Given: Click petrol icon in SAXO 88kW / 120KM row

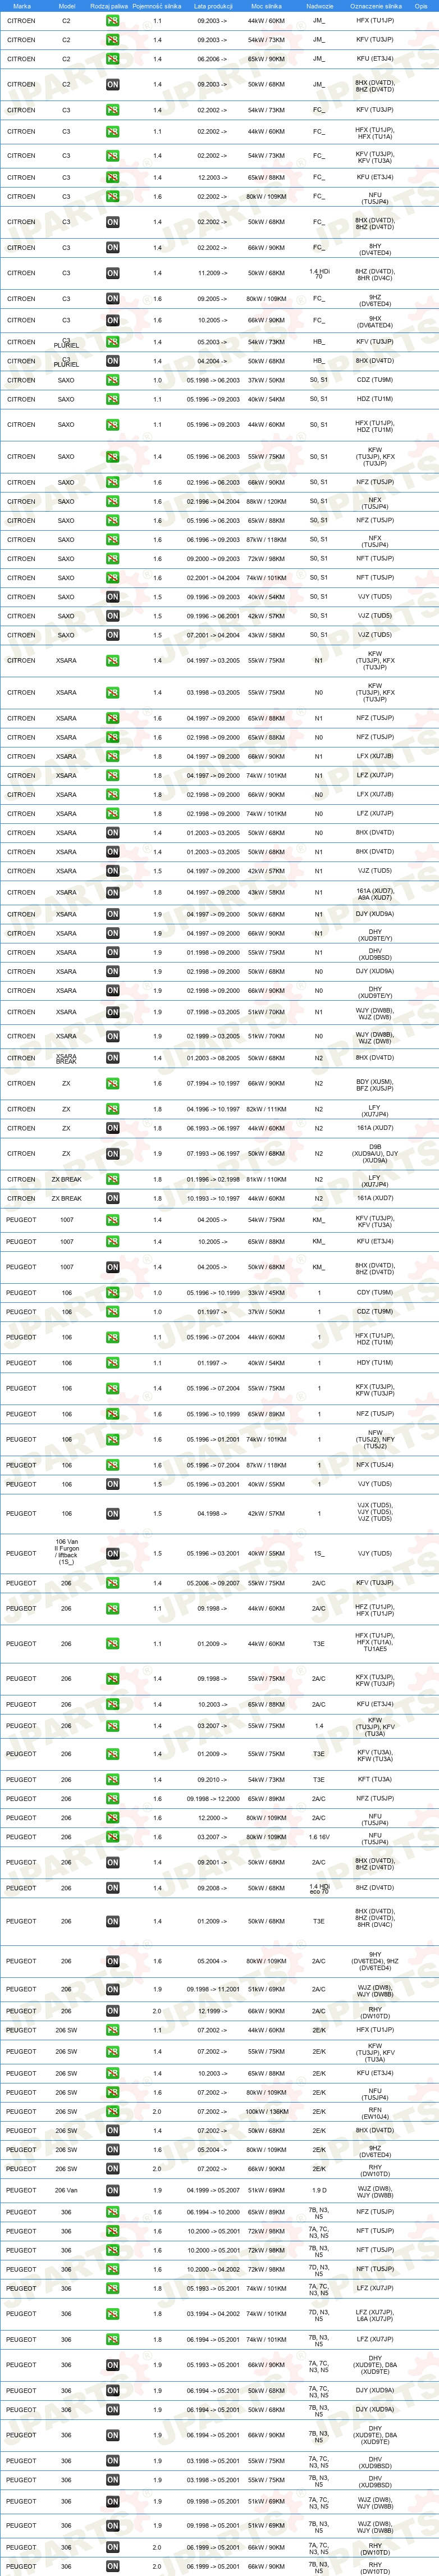Looking at the screenshot, I should click(112, 502).
